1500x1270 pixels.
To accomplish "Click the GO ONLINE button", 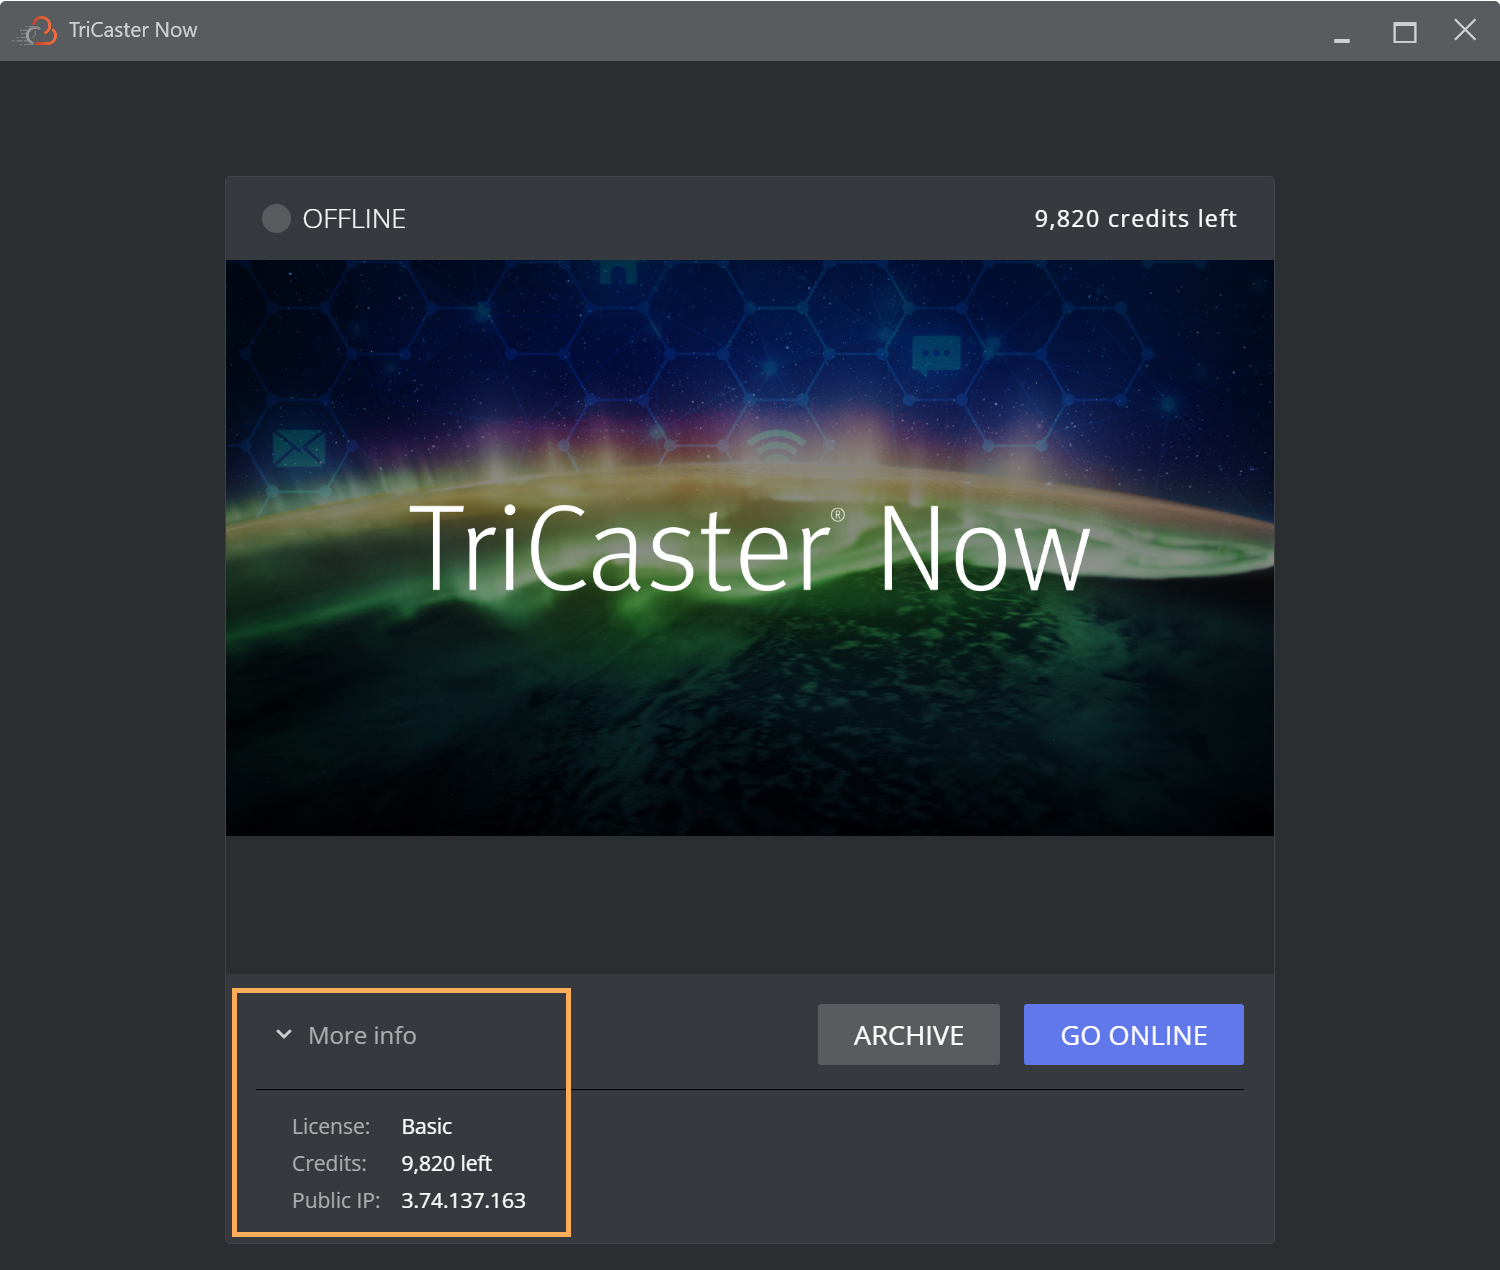I will 1133,1034.
